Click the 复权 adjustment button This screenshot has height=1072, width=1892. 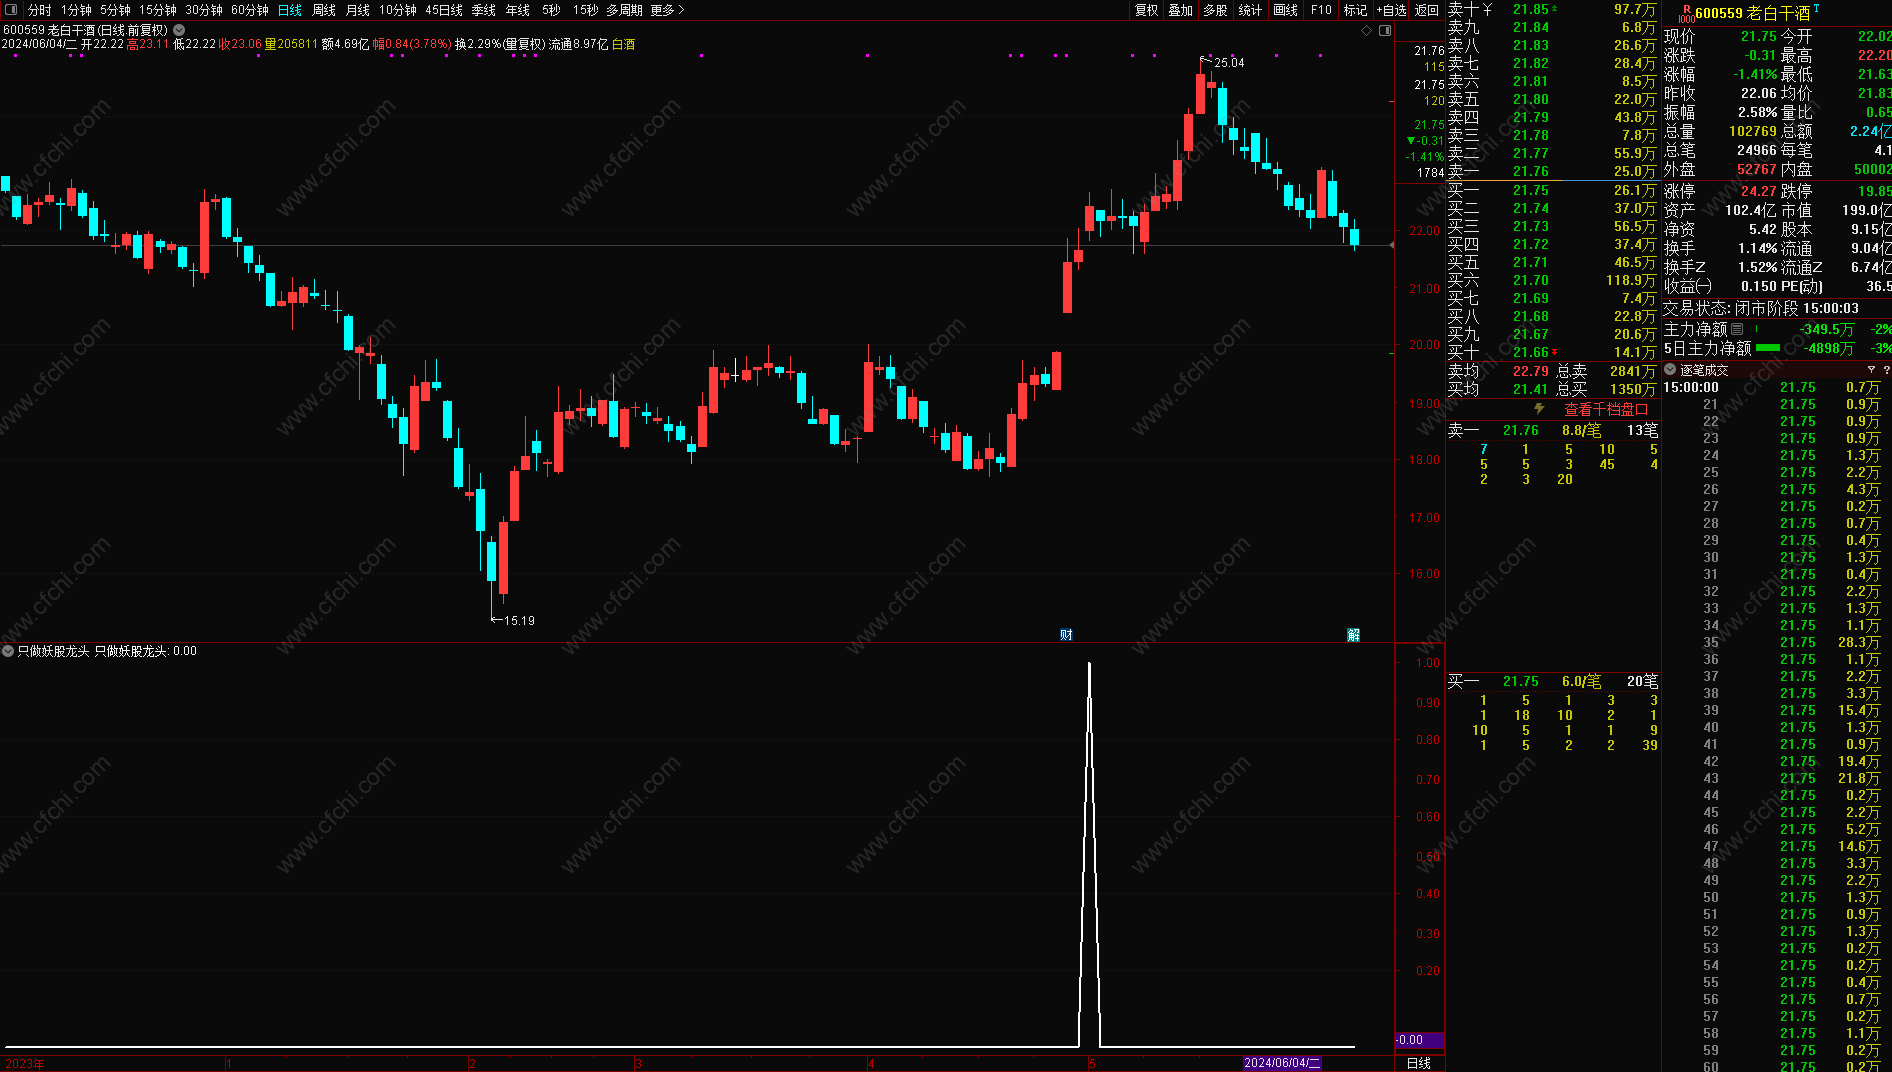(1147, 10)
